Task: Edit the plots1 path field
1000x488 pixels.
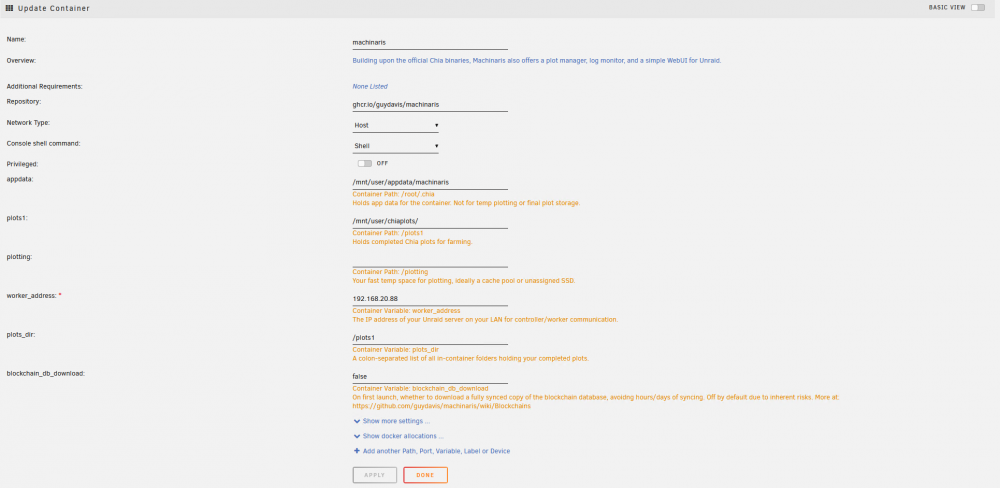Action: (430, 221)
